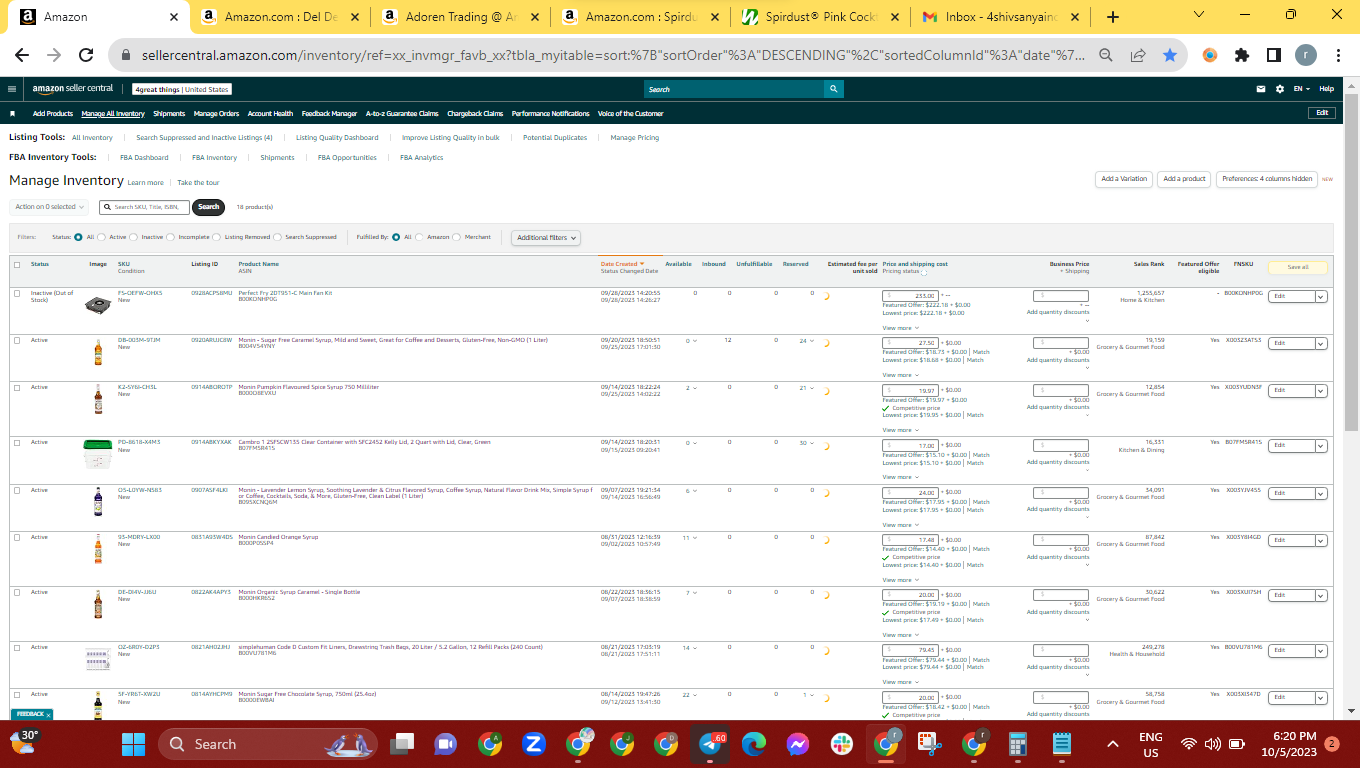
Task: Select the Active status radio button
Action: click(103, 237)
